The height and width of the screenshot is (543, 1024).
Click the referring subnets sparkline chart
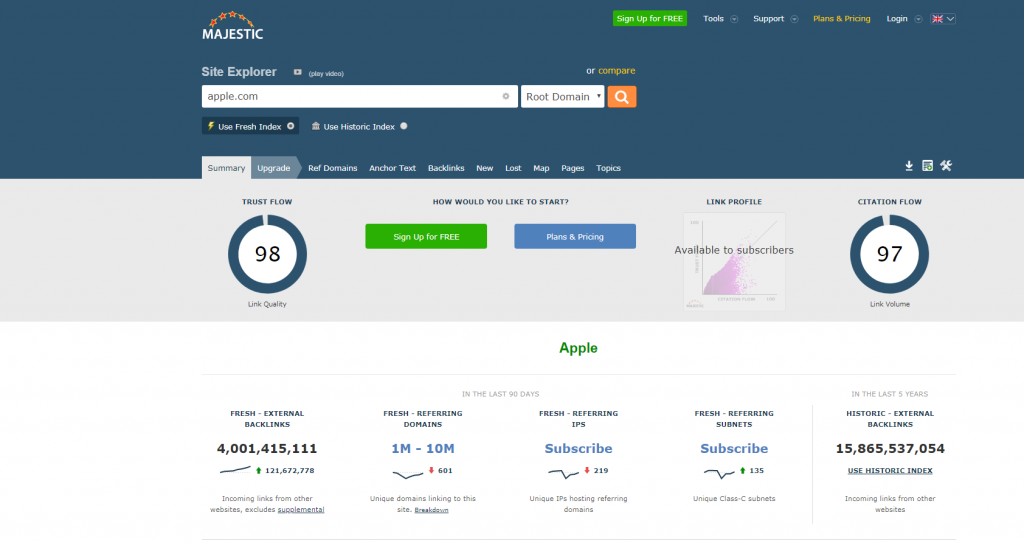(x=719, y=473)
